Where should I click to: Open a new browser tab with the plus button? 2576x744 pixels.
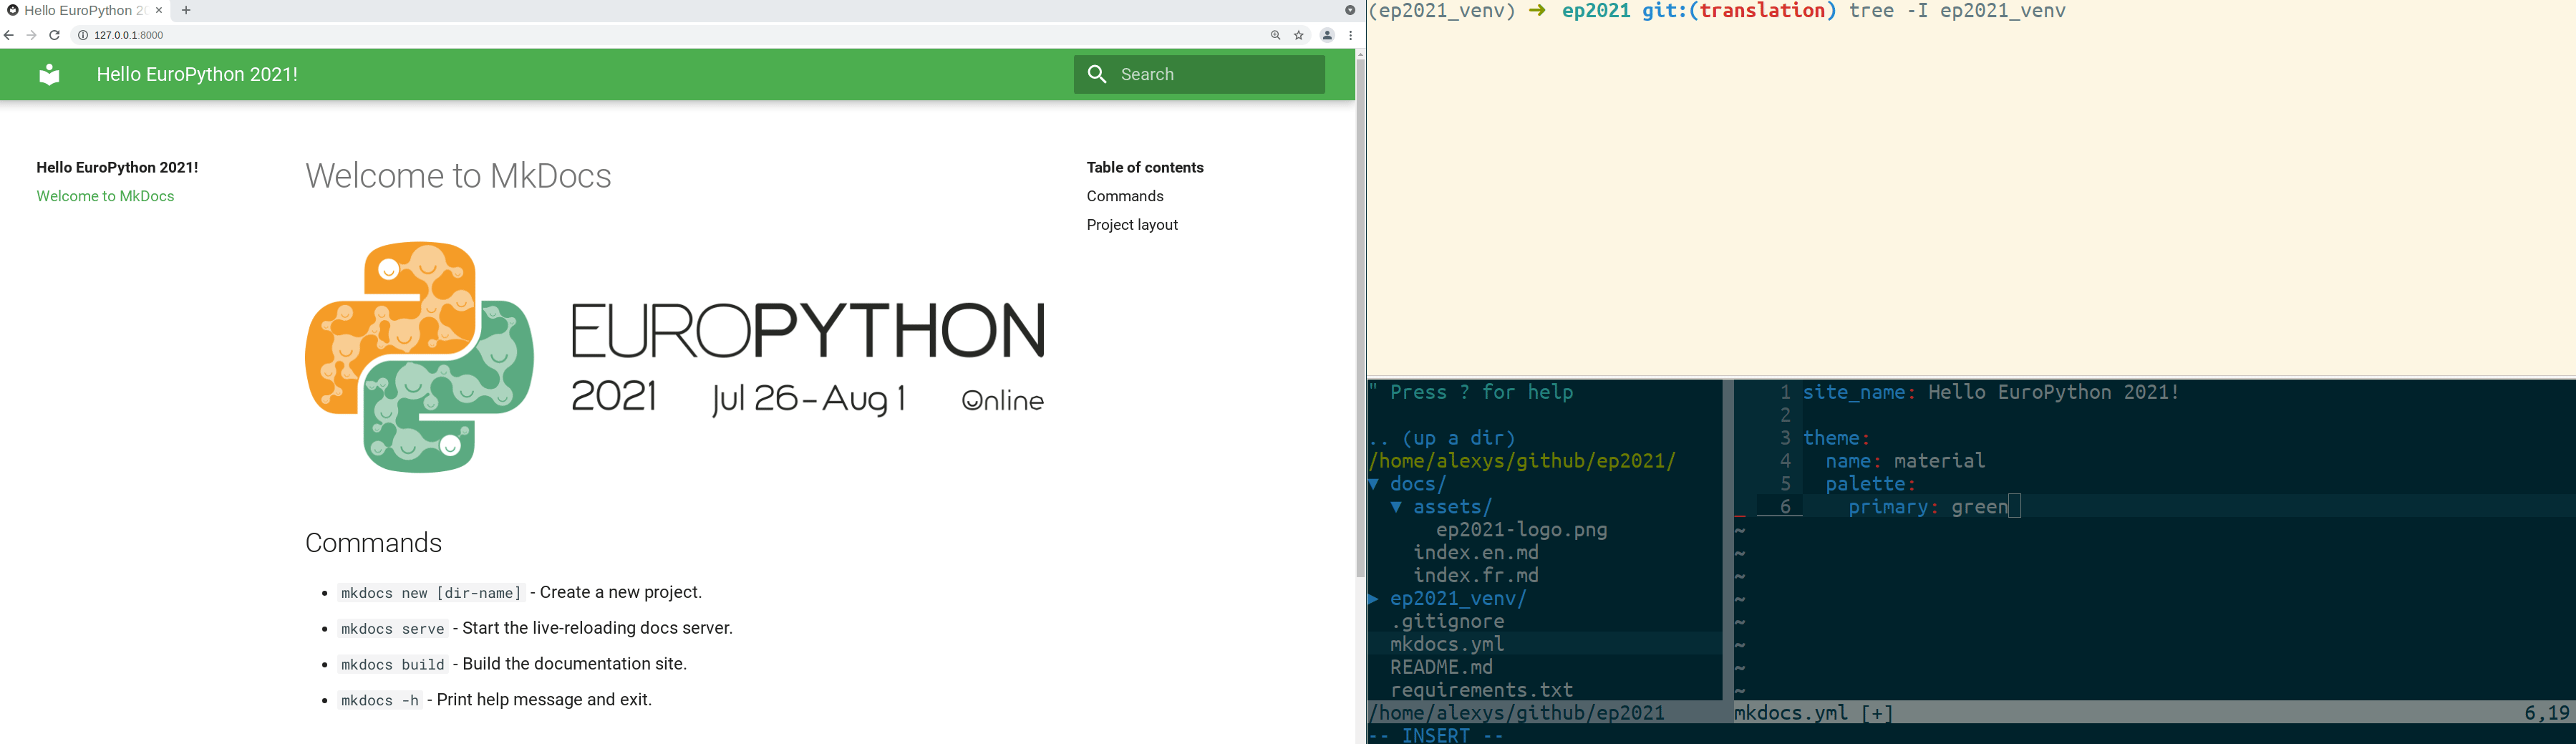186,11
